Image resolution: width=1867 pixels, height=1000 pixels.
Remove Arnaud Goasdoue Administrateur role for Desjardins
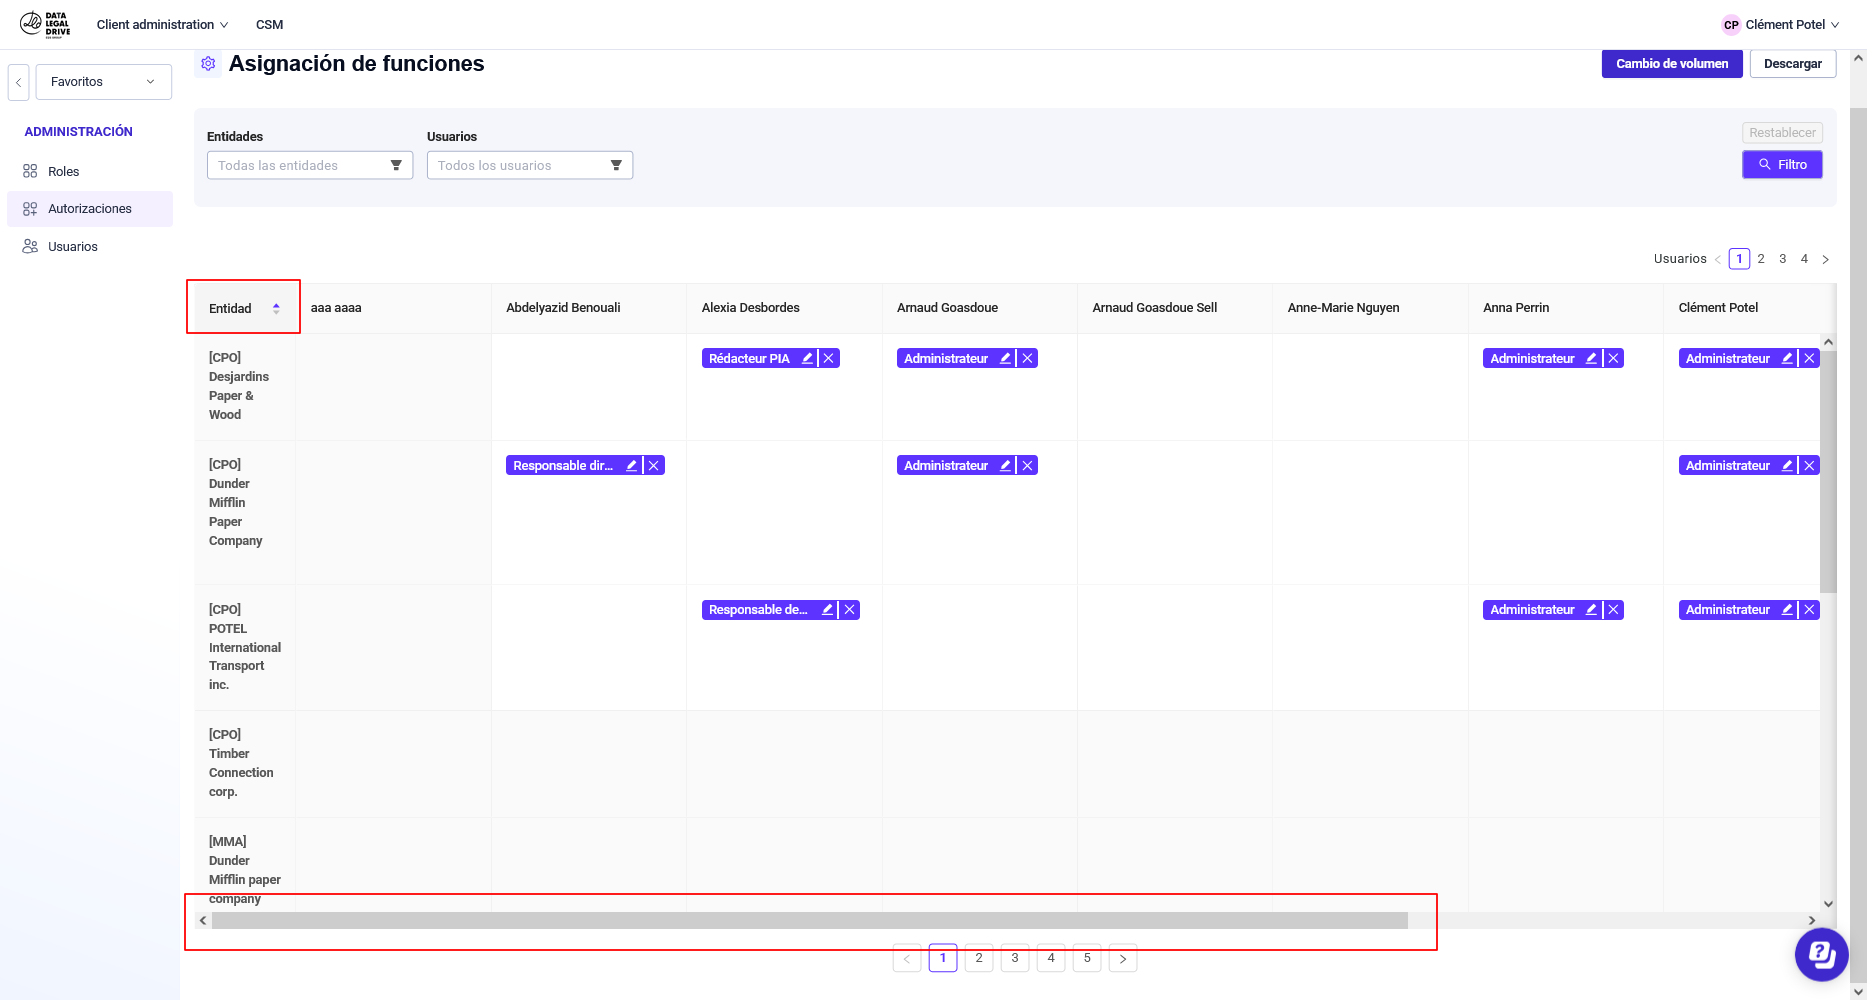pos(1027,358)
